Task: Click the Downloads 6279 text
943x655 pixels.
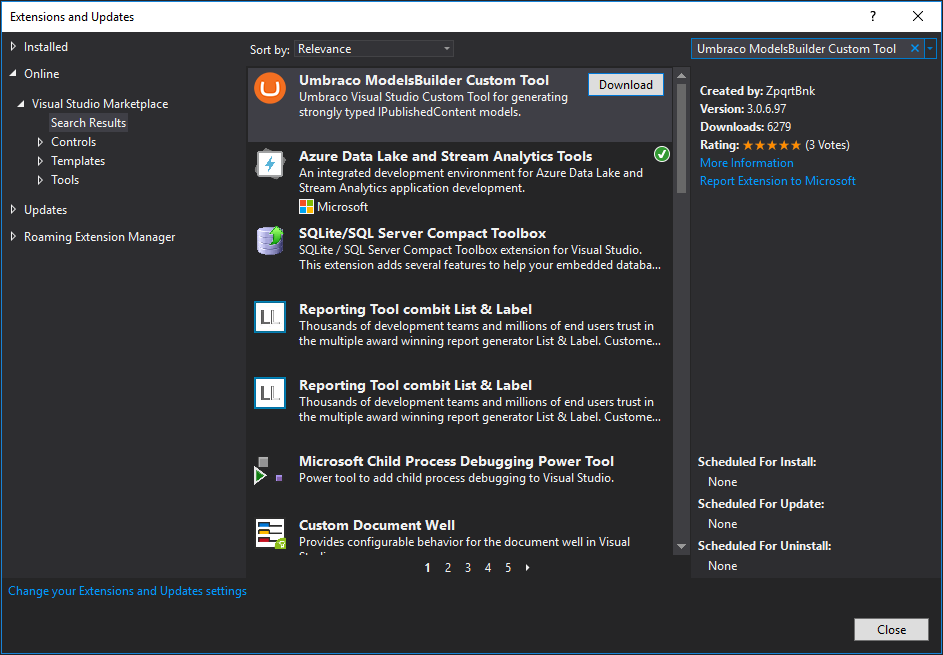Action: [x=745, y=127]
